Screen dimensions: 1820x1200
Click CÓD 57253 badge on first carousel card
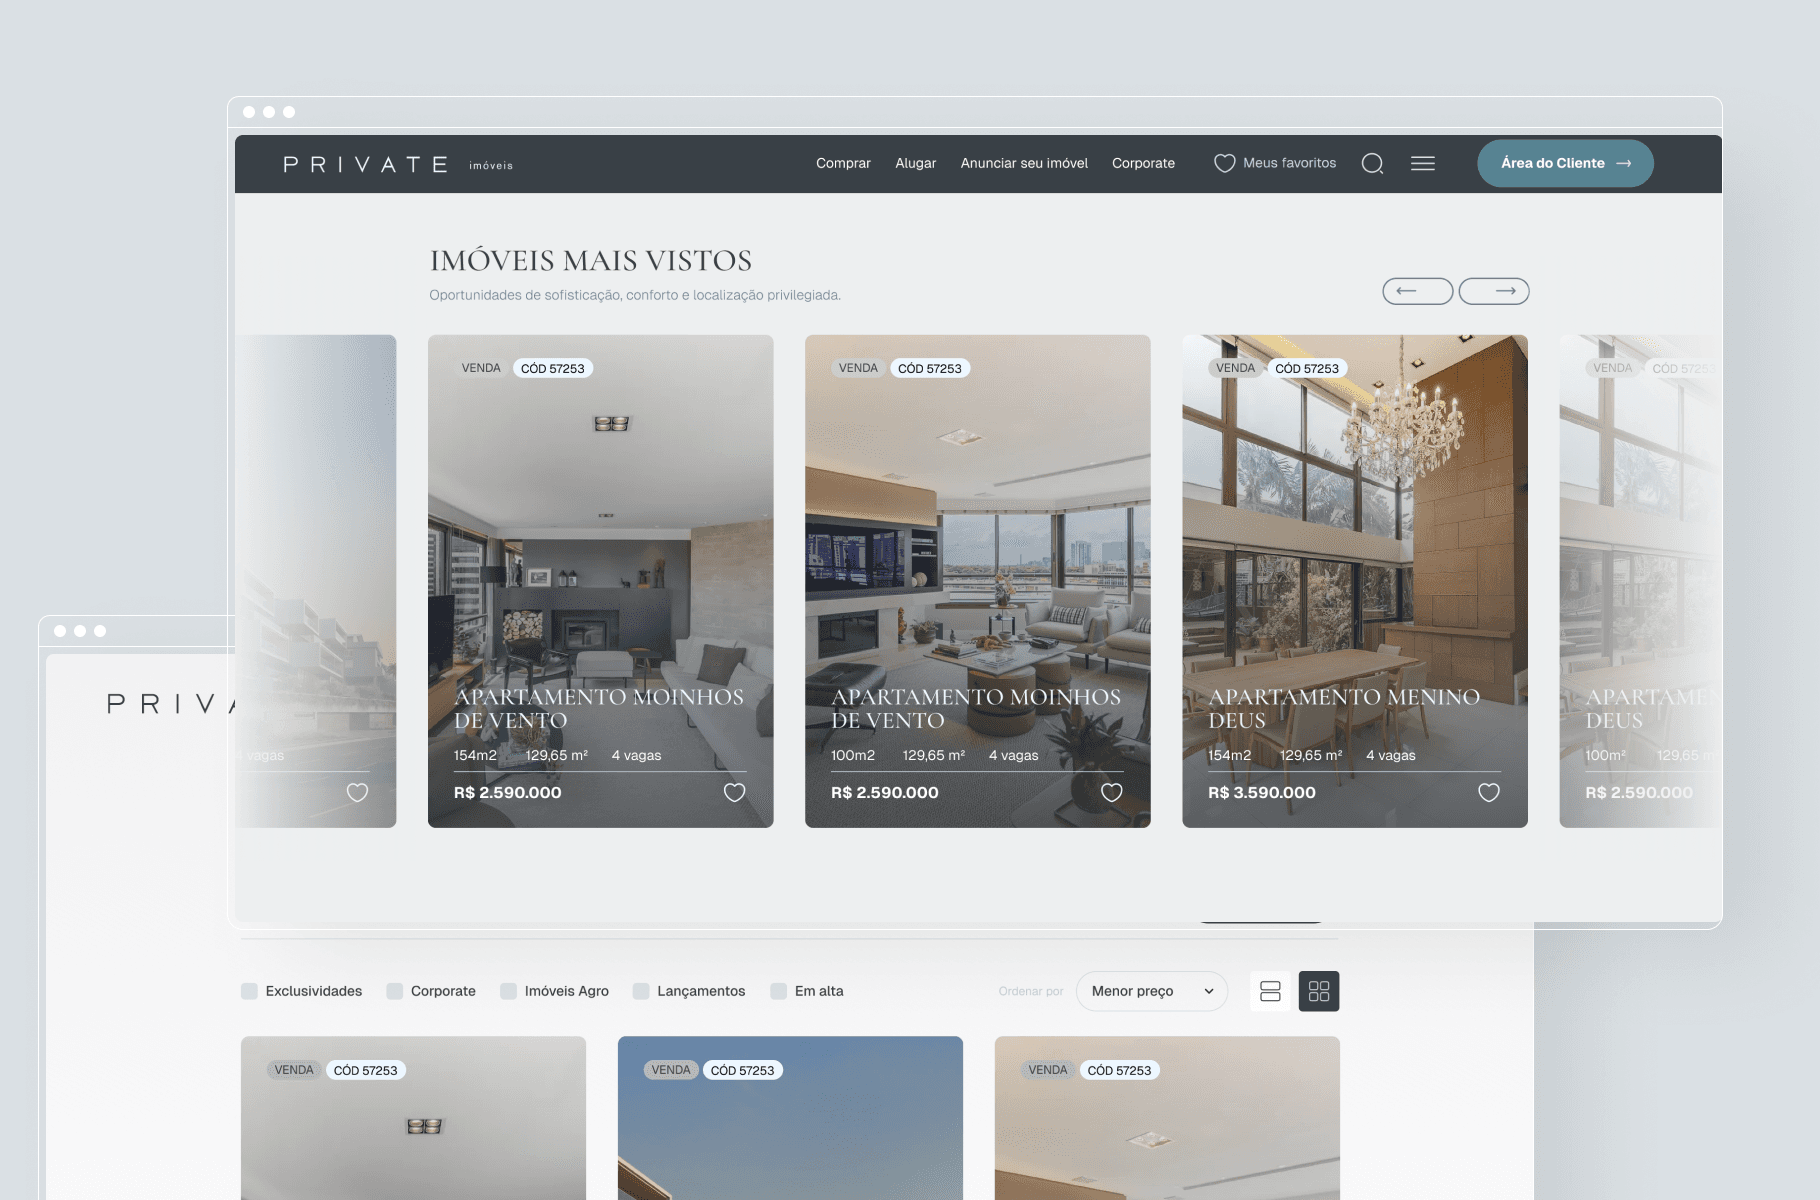click(x=552, y=368)
